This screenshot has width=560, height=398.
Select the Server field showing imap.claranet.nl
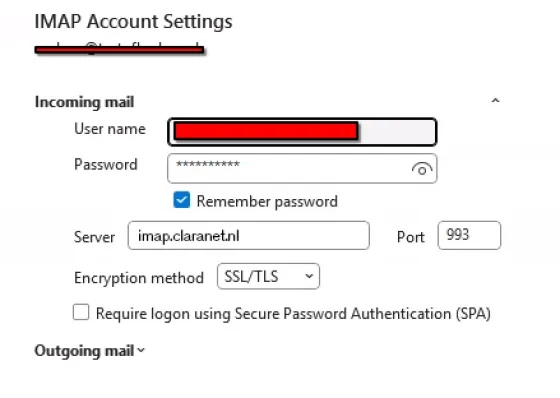[249, 235]
